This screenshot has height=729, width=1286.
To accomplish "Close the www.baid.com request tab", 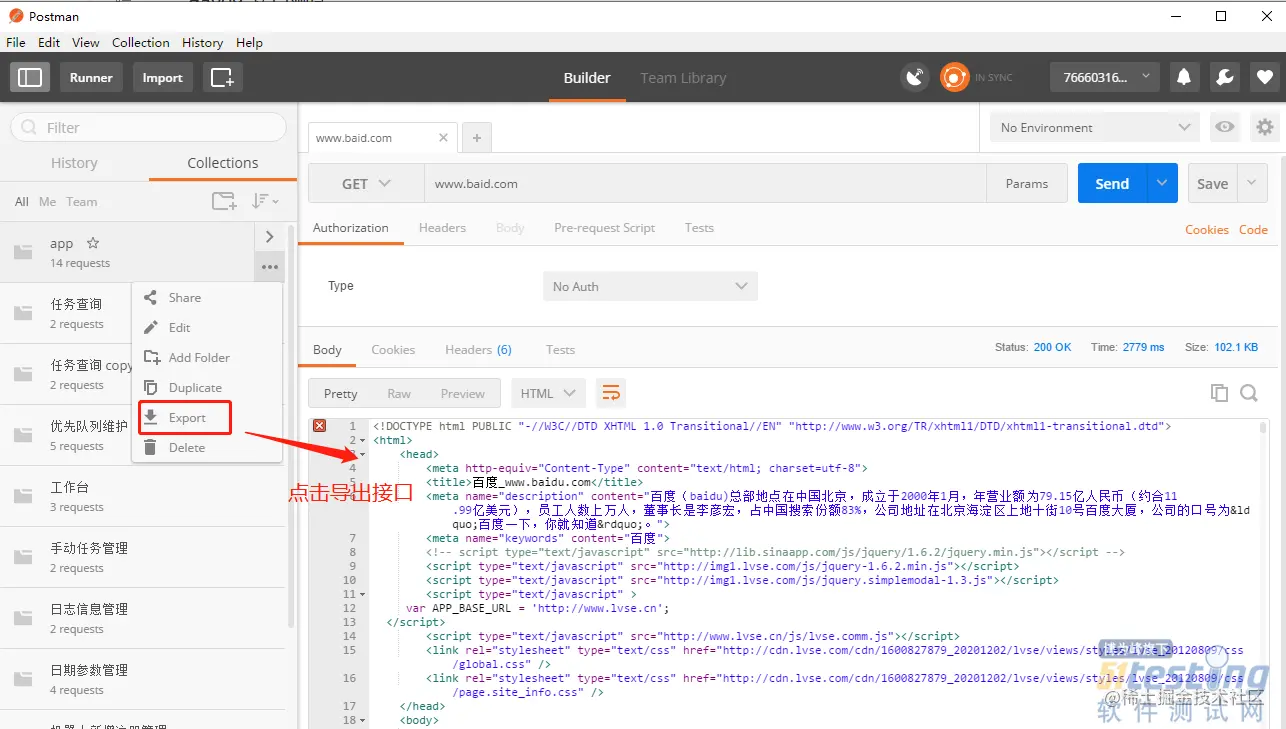I will [443, 138].
